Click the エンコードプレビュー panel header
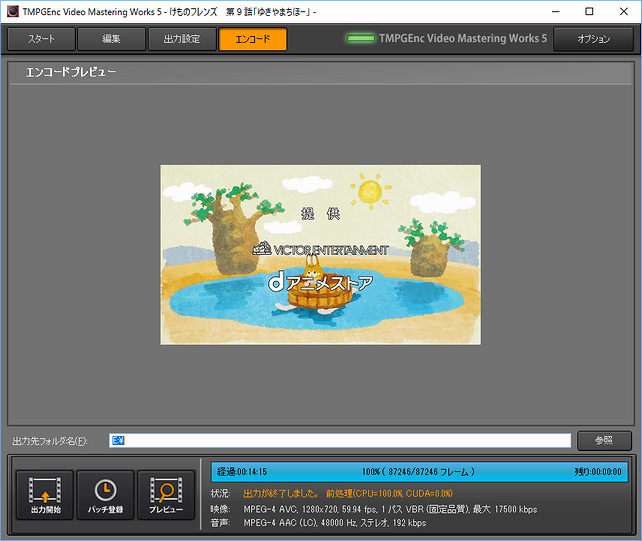 coord(321,72)
